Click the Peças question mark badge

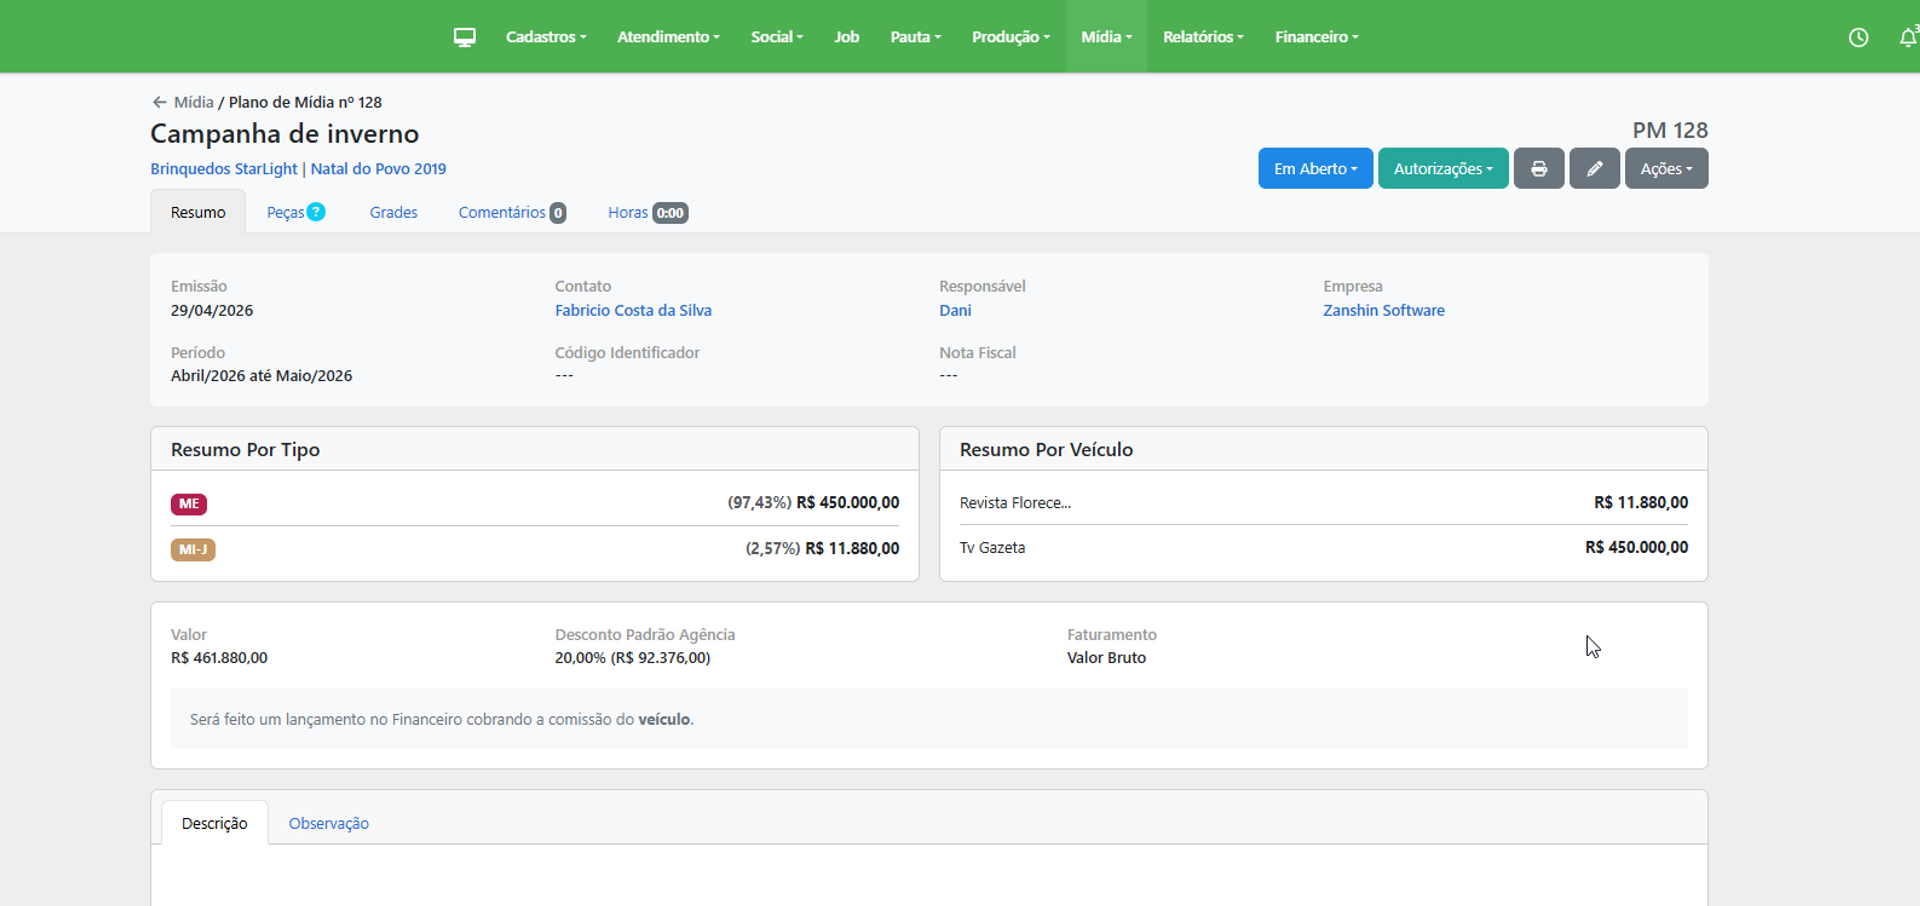[316, 212]
